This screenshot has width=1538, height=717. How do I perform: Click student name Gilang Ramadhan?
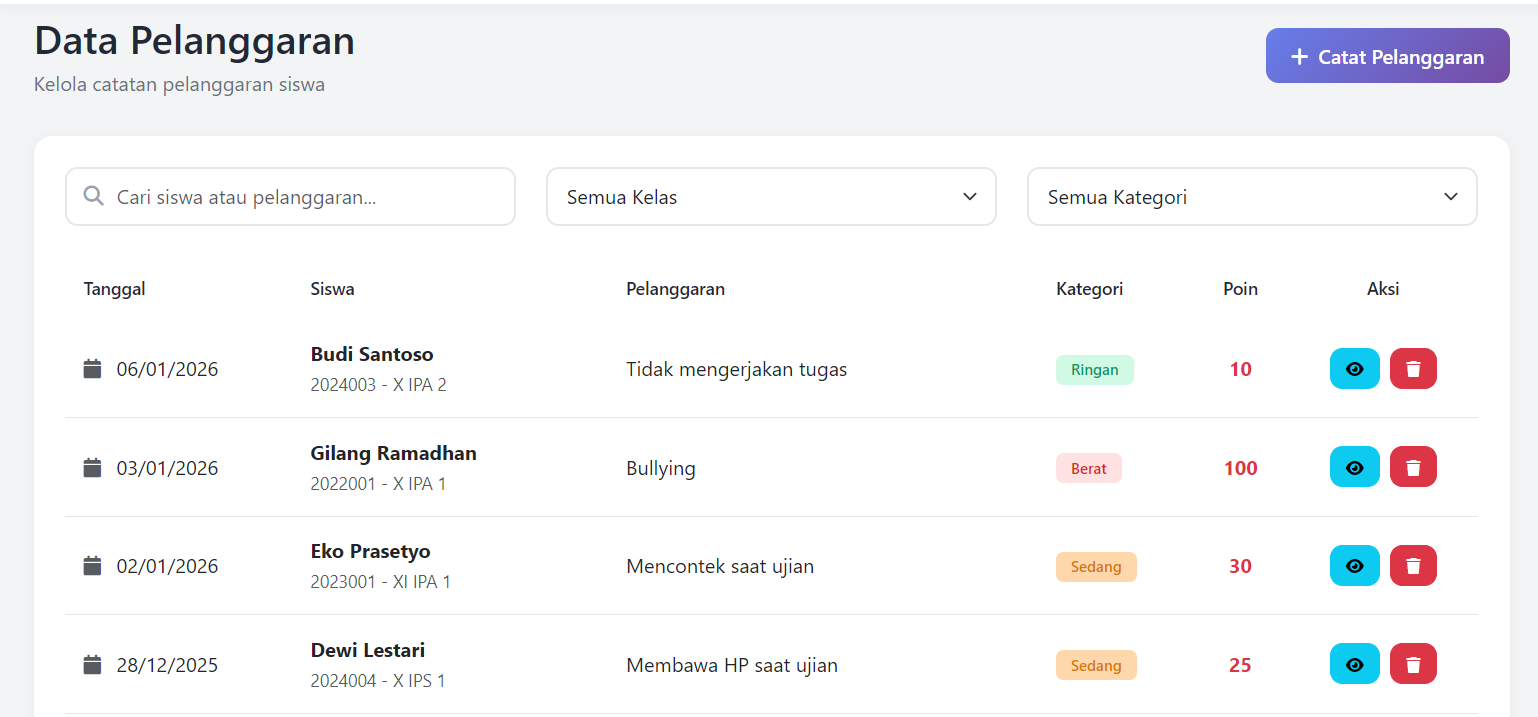point(394,453)
